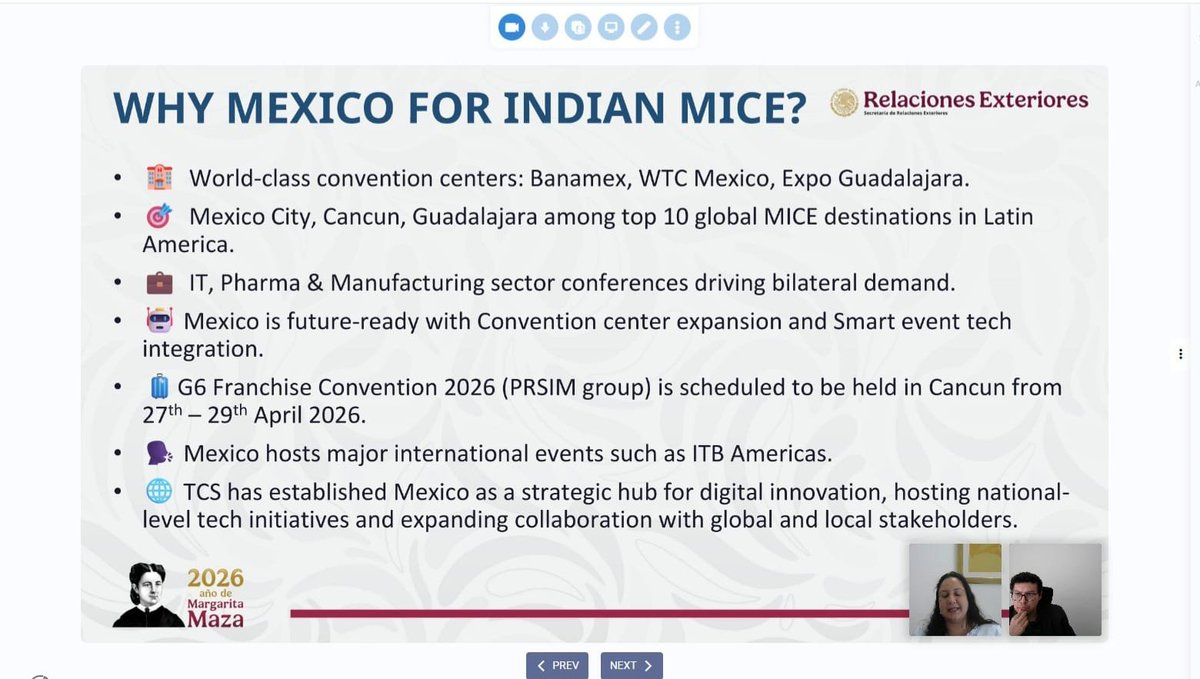Click the robot emoji bullet
Viewport: 1200px width, 679px height.
tap(158, 321)
